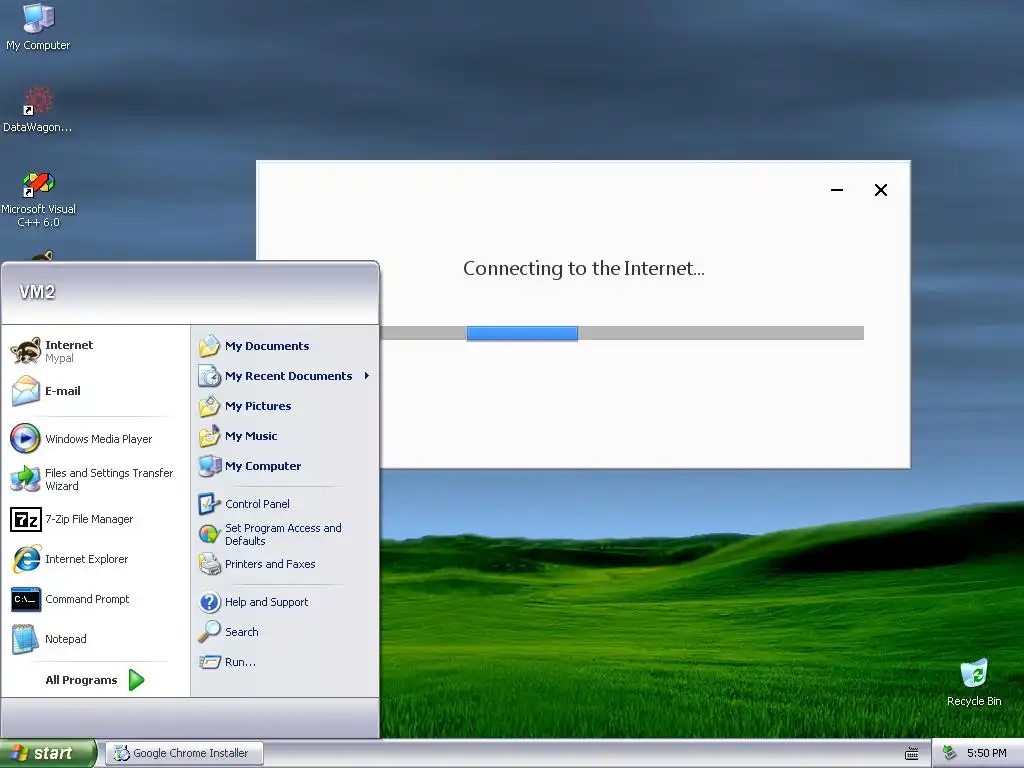Expand My Recent Documents submenu arrow
The width and height of the screenshot is (1024, 768).
(367, 376)
